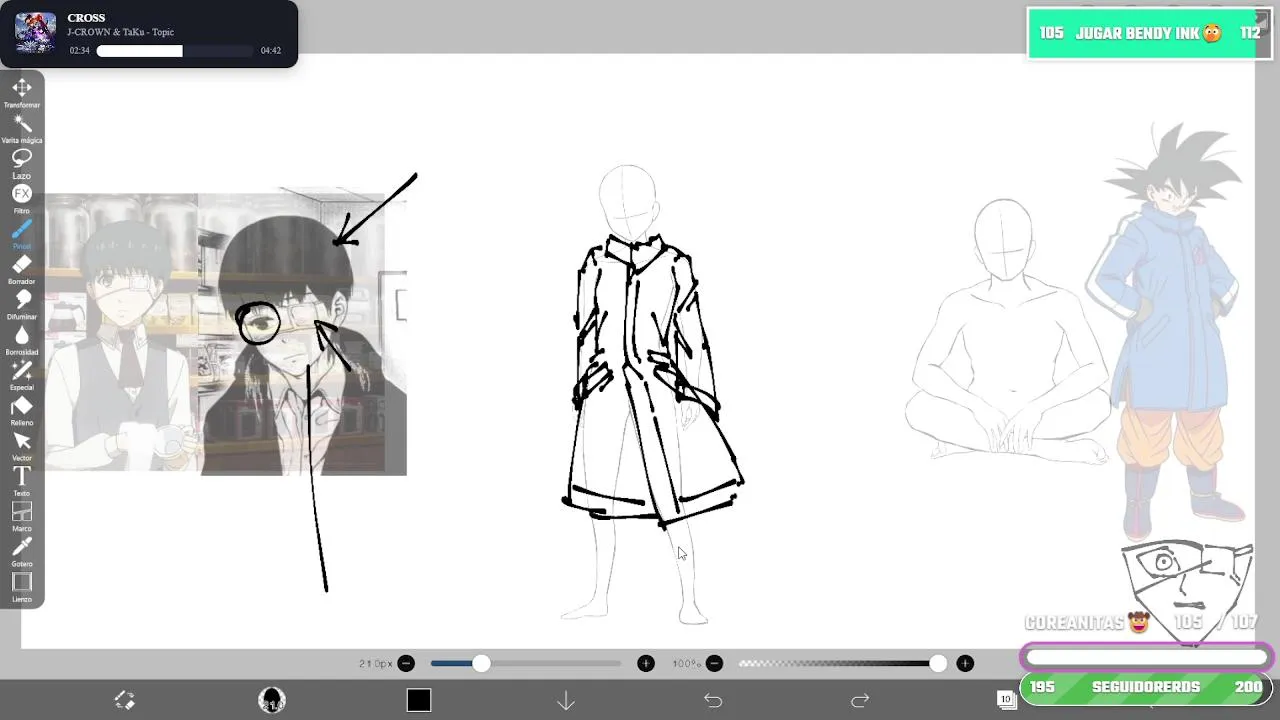
Task: Increase brush size with plus button
Action: 646,663
